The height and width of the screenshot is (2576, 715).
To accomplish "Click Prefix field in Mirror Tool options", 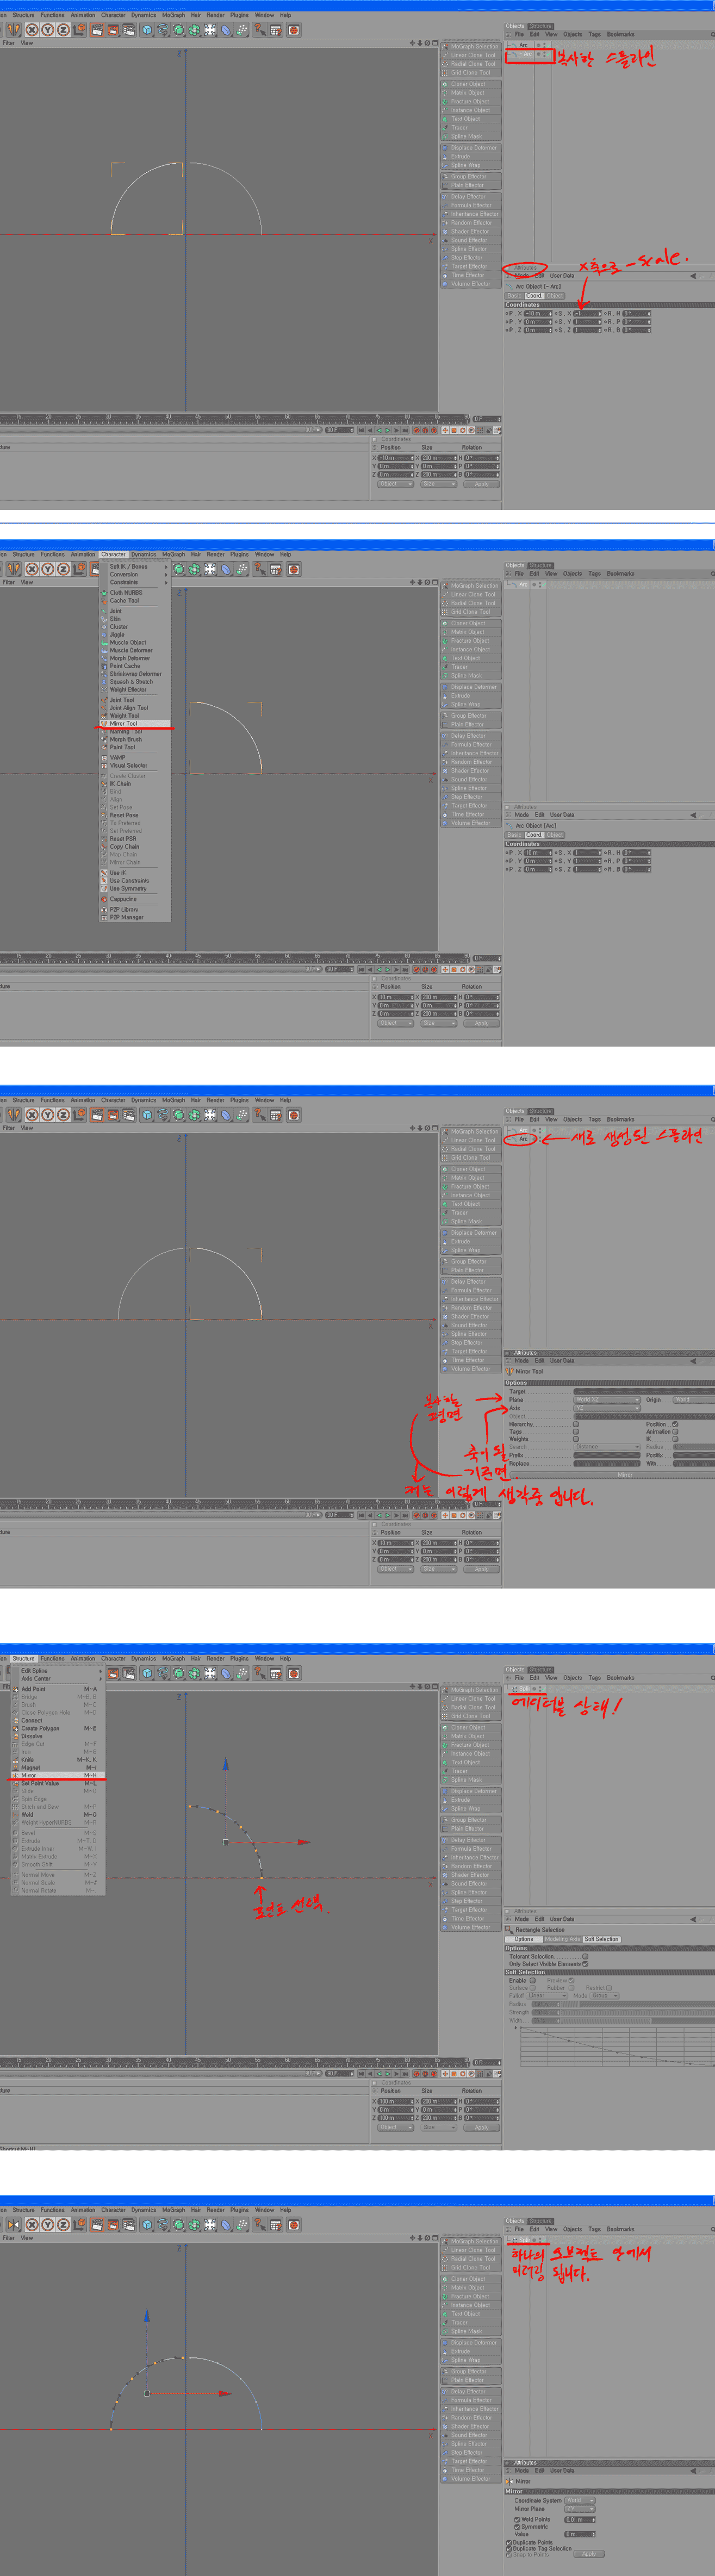I will (606, 1455).
